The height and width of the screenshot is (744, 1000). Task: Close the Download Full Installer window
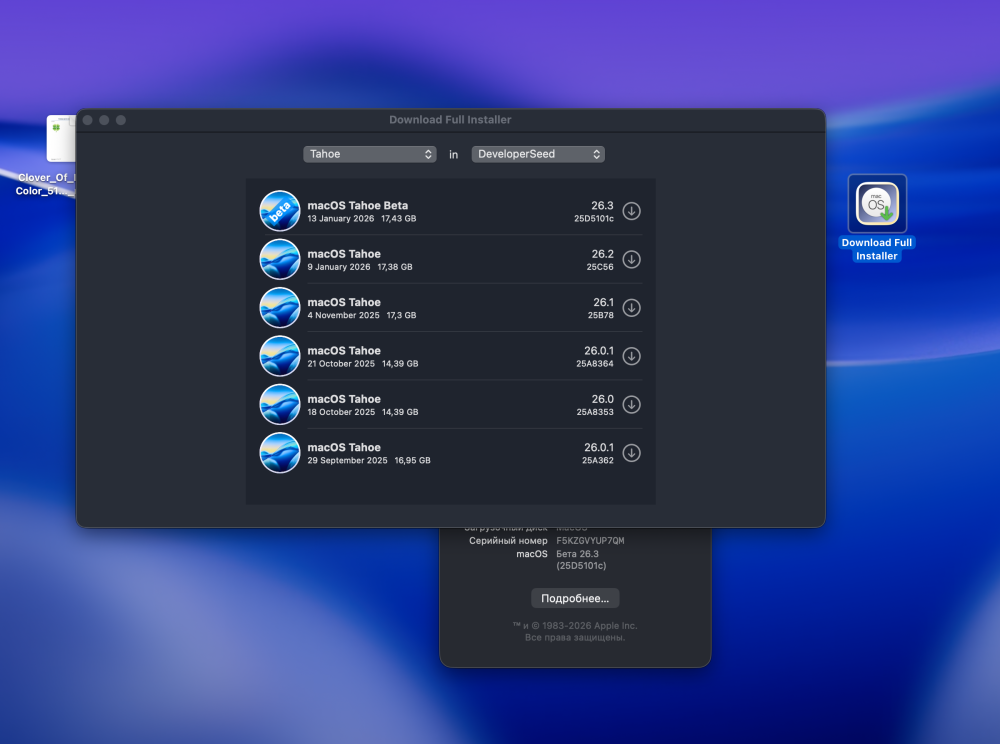88,120
